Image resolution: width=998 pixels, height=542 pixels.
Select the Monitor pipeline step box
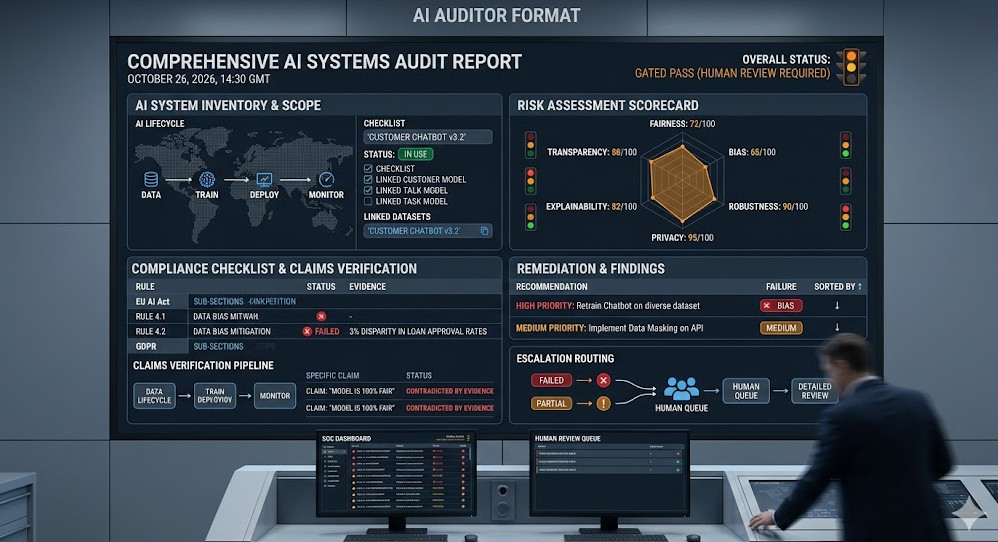pos(275,396)
